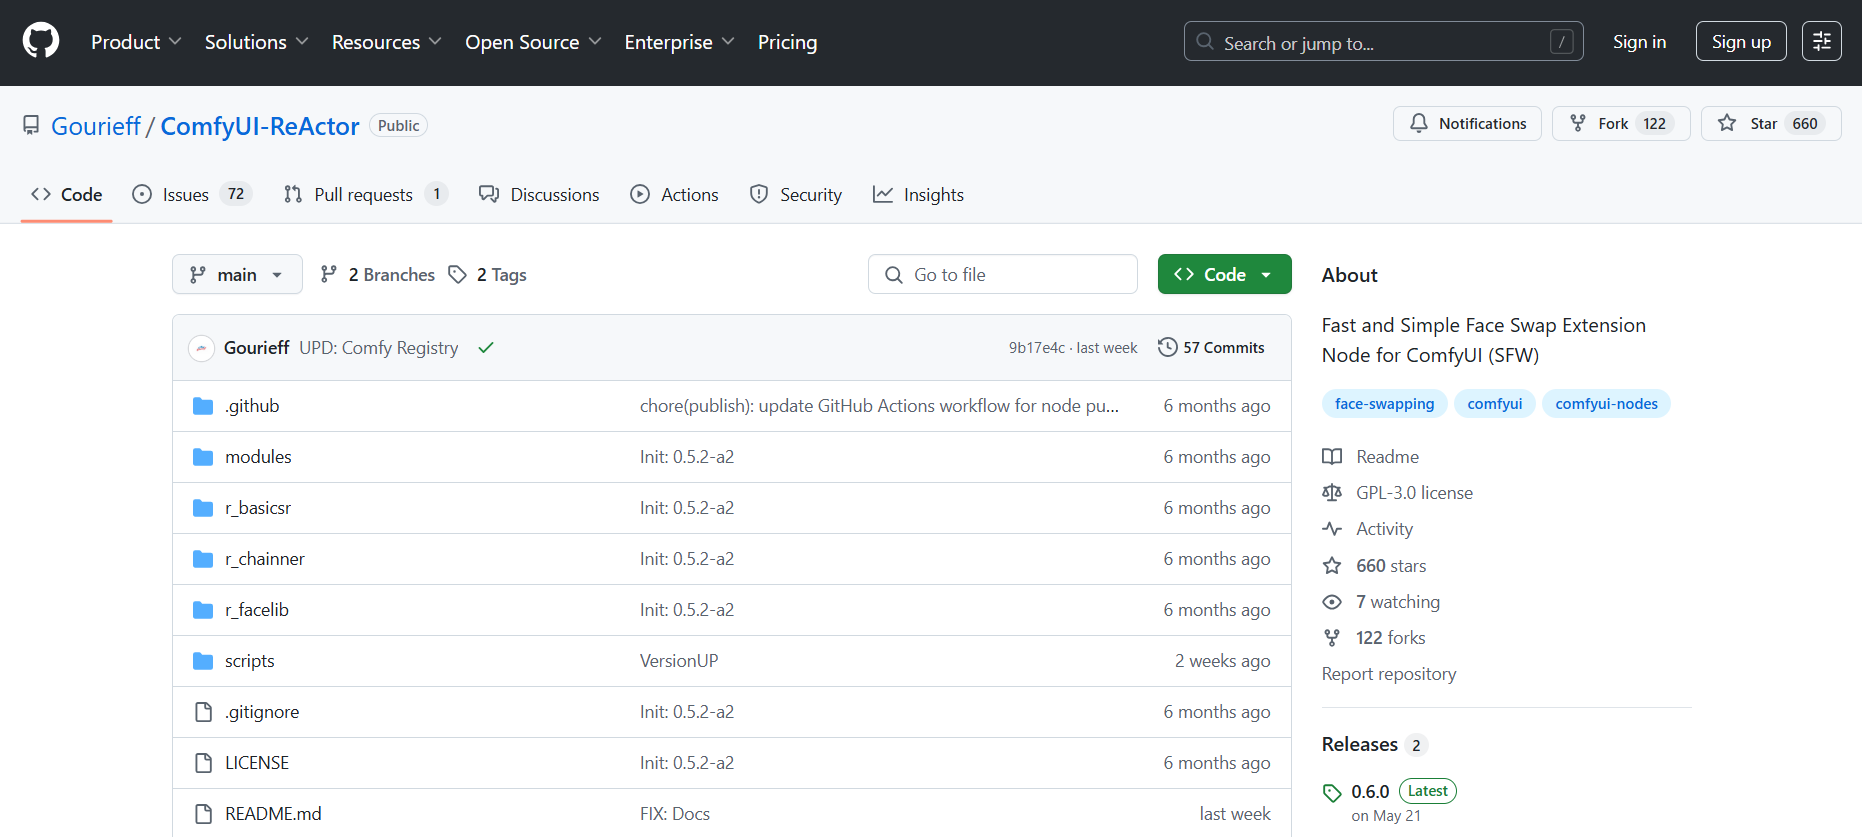Focus the Search or jump to field
The image size is (1862, 837).
tap(1383, 42)
